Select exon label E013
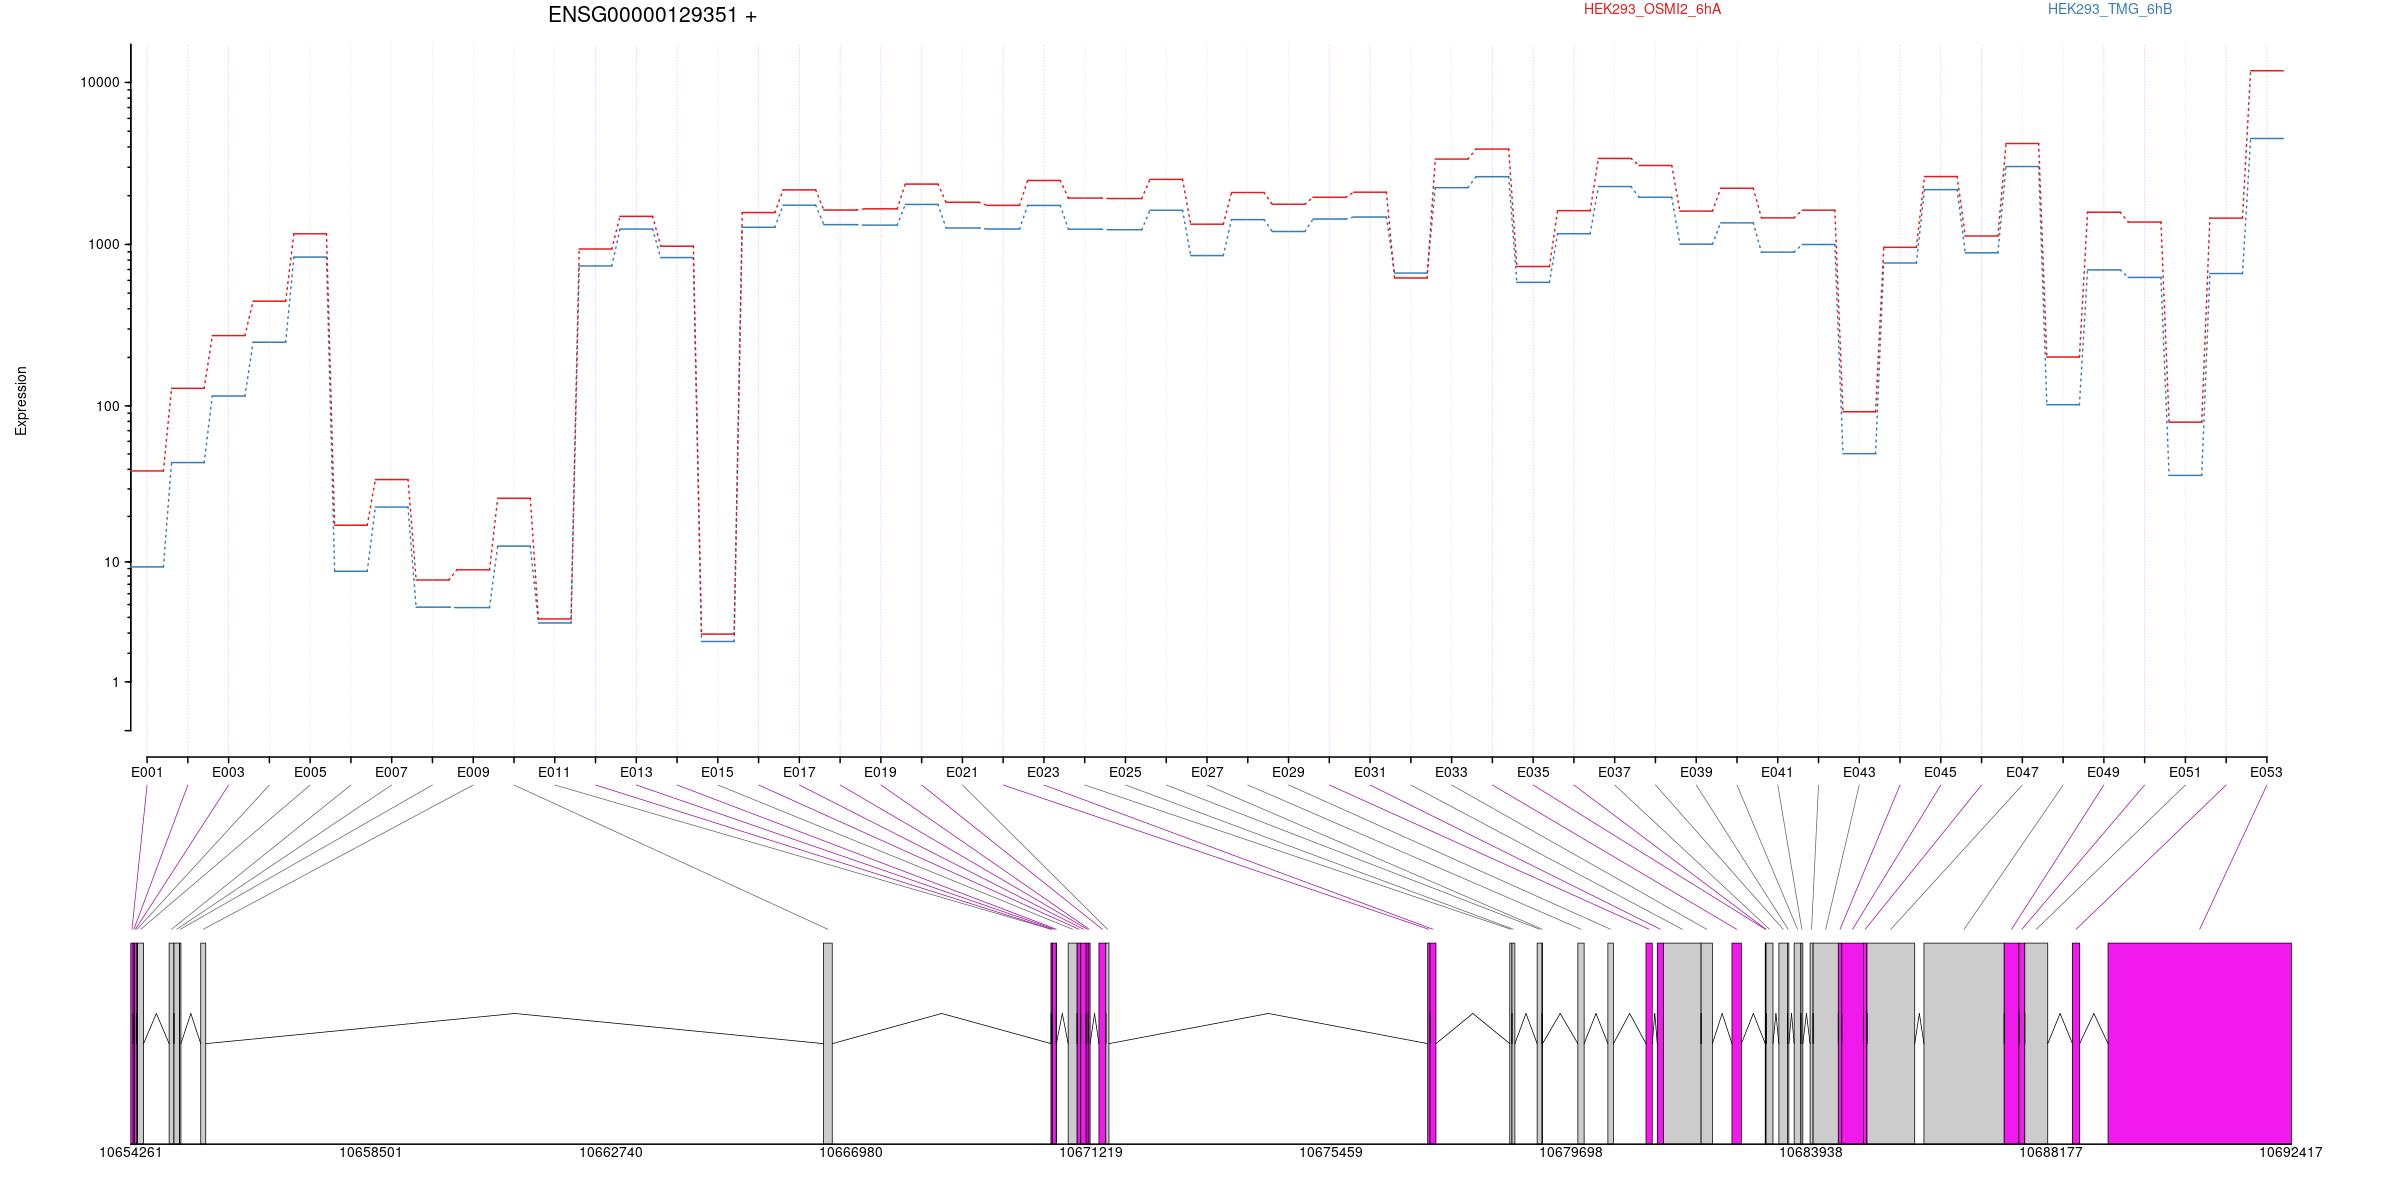Image resolution: width=2400 pixels, height=1200 pixels. coord(636,772)
